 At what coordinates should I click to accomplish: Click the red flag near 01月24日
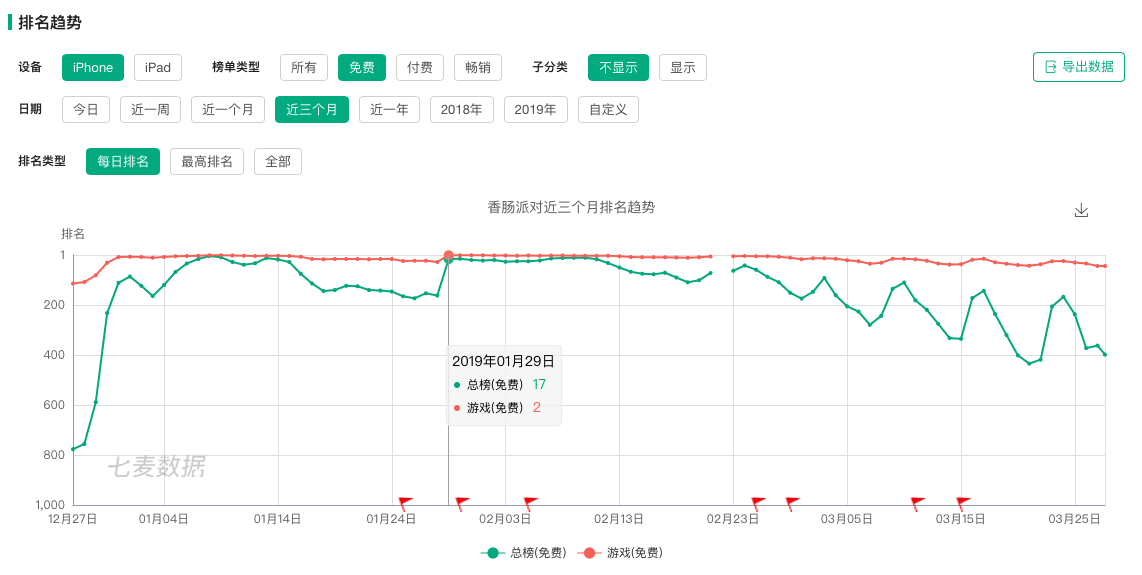click(405, 503)
